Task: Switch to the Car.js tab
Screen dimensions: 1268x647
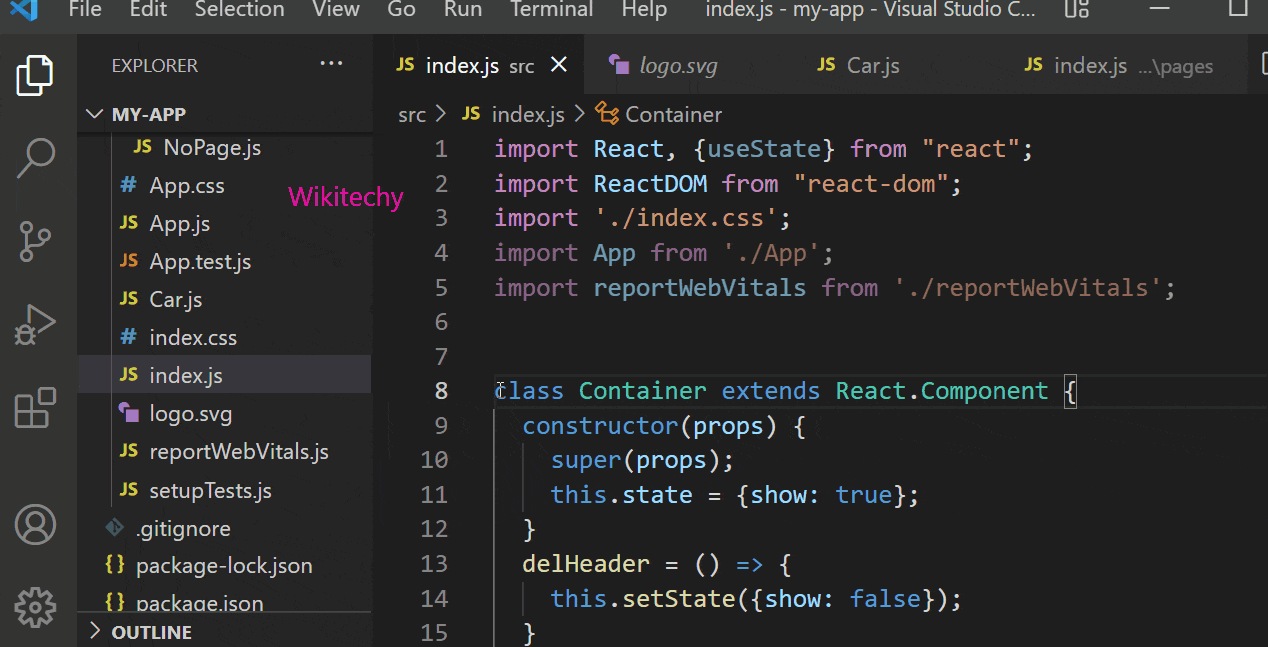Action: click(872, 66)
